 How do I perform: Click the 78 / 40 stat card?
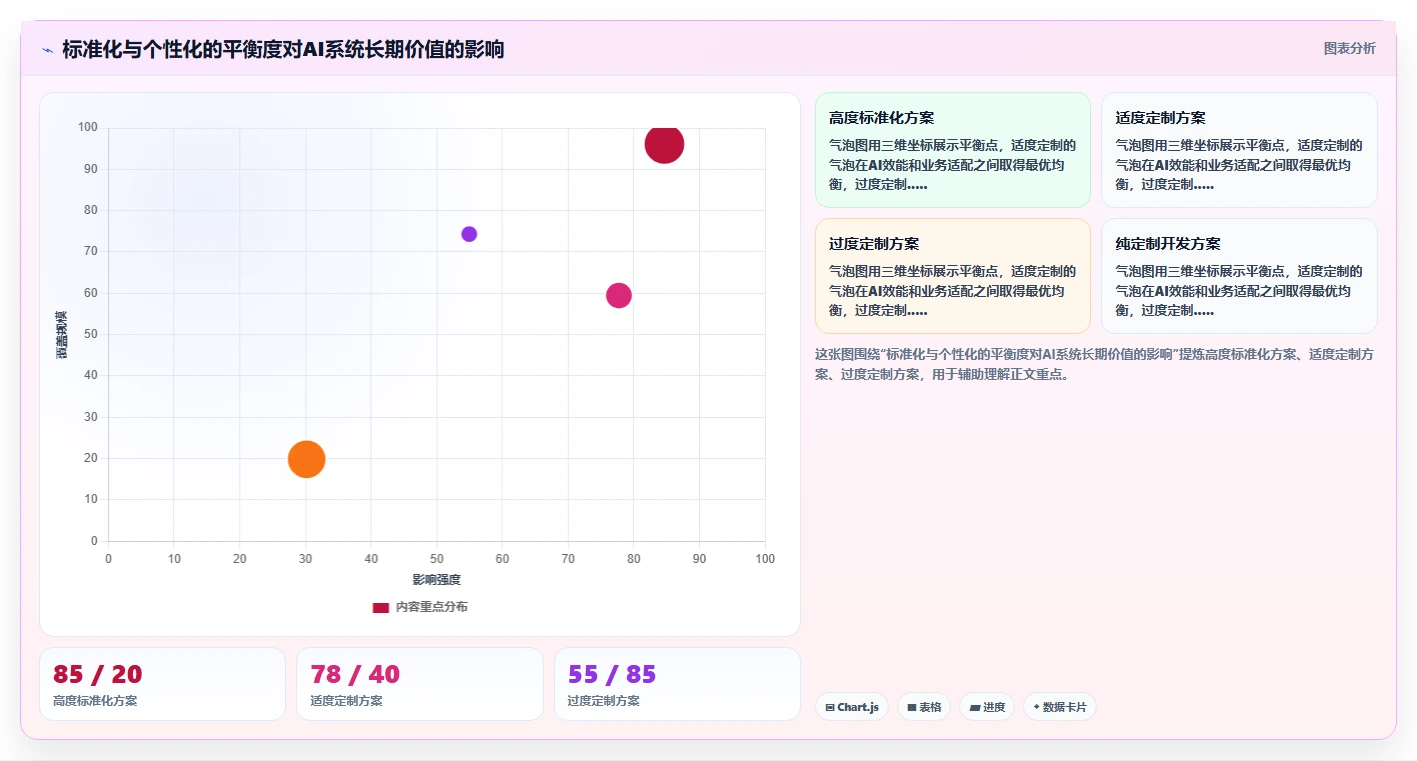click(420, 684)
